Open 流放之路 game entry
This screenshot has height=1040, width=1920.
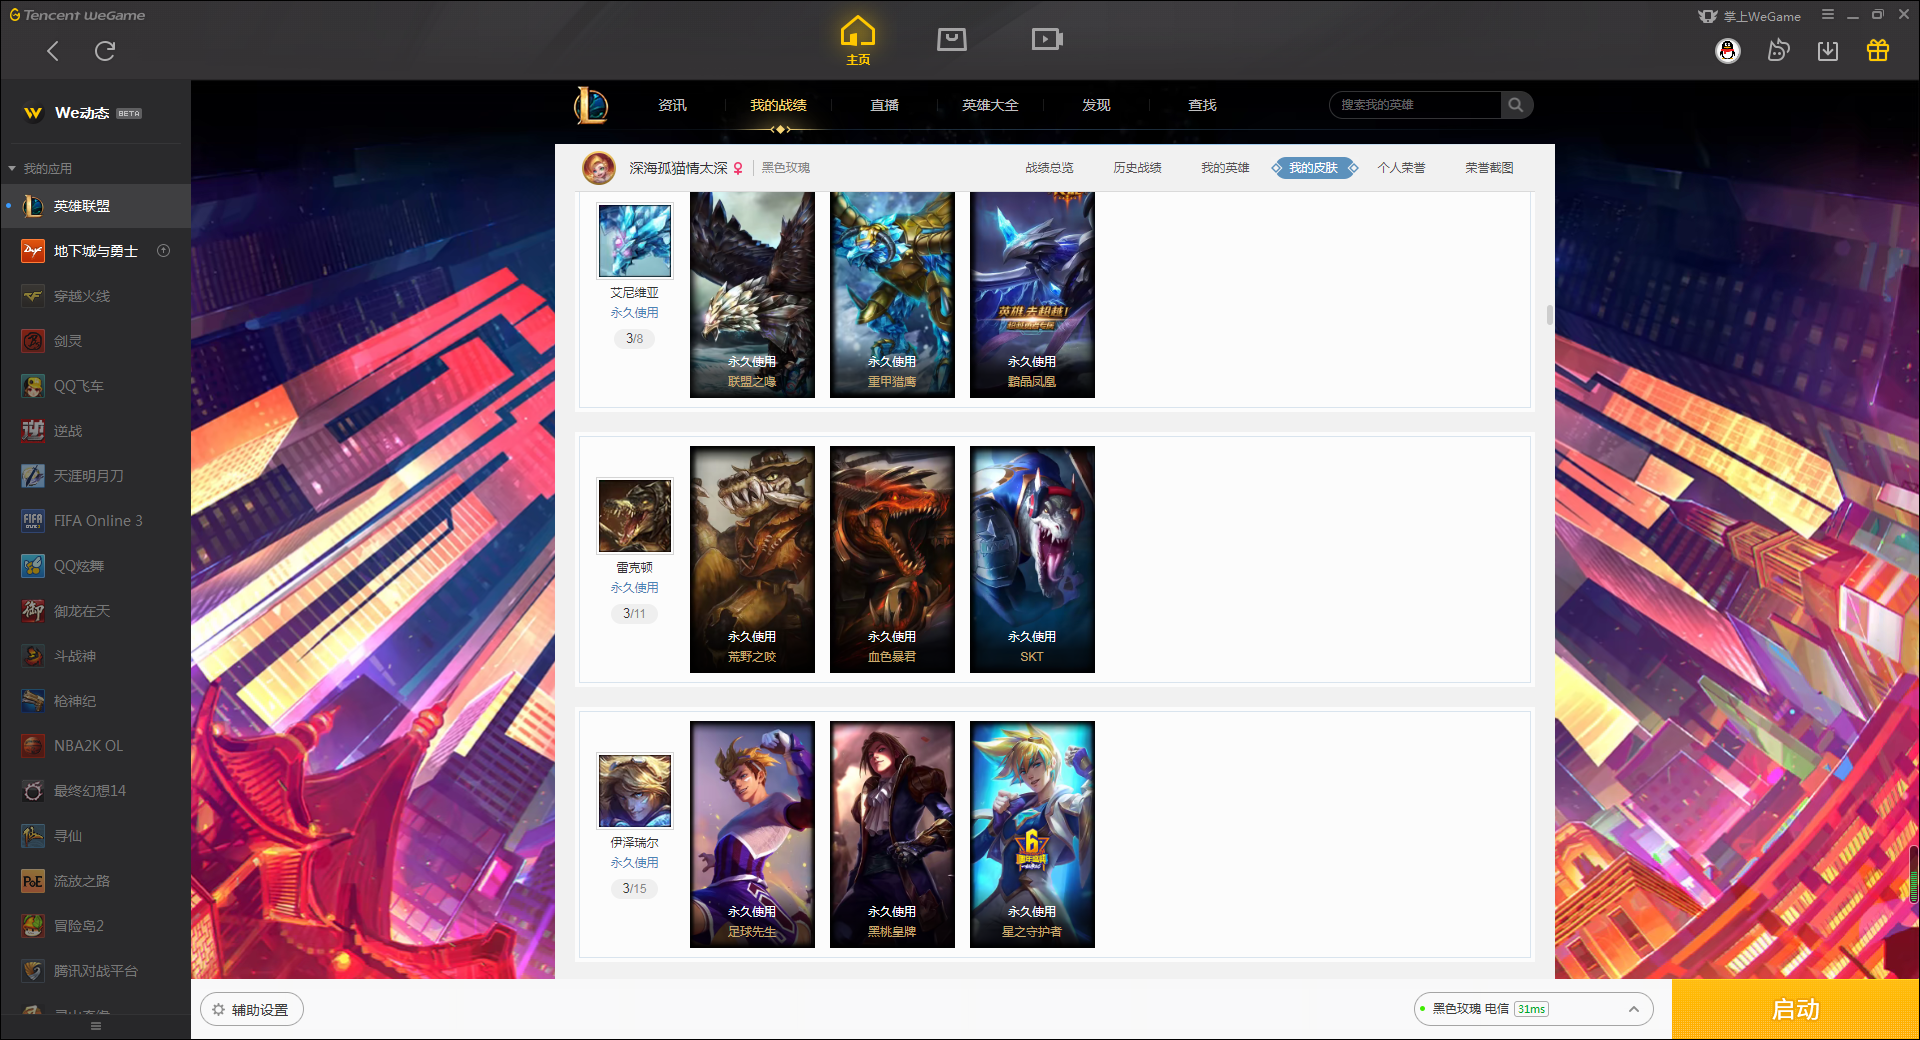click(95, 881)
